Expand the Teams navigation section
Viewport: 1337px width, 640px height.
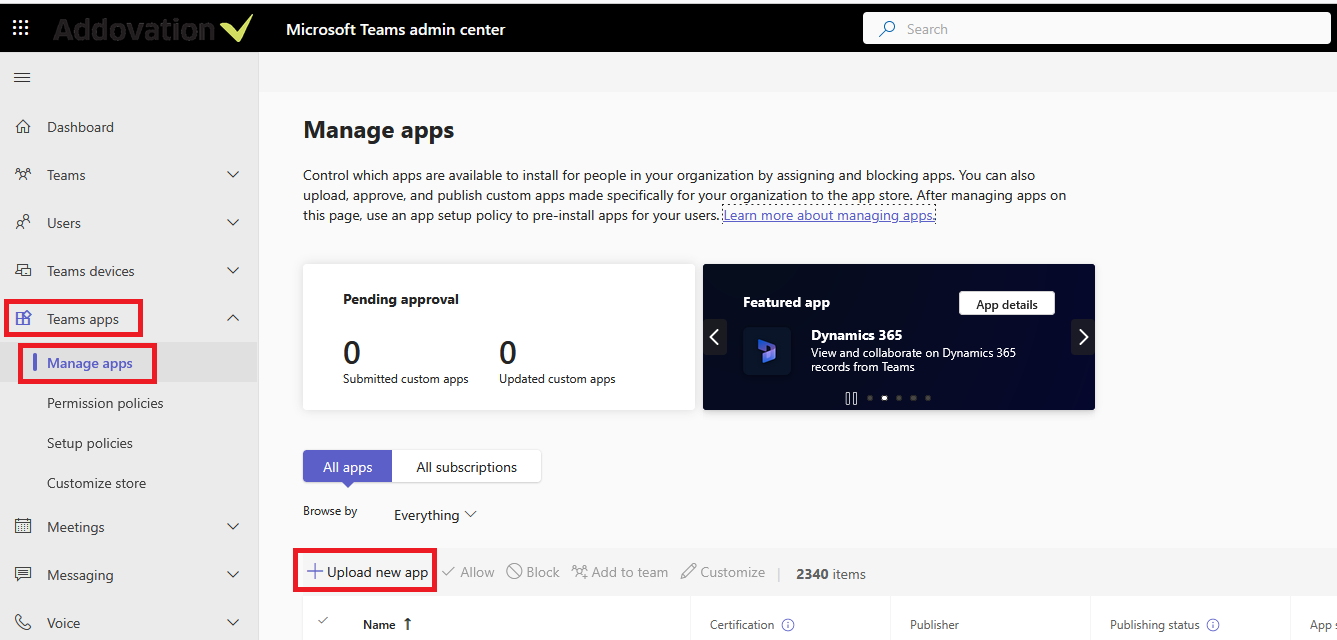coord(233,175)
